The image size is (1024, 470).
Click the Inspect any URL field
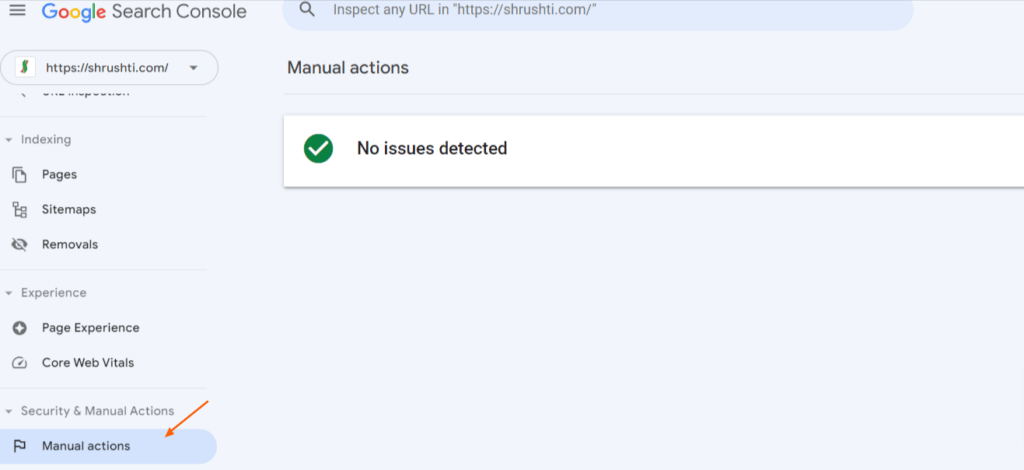(x=598, y=12)
